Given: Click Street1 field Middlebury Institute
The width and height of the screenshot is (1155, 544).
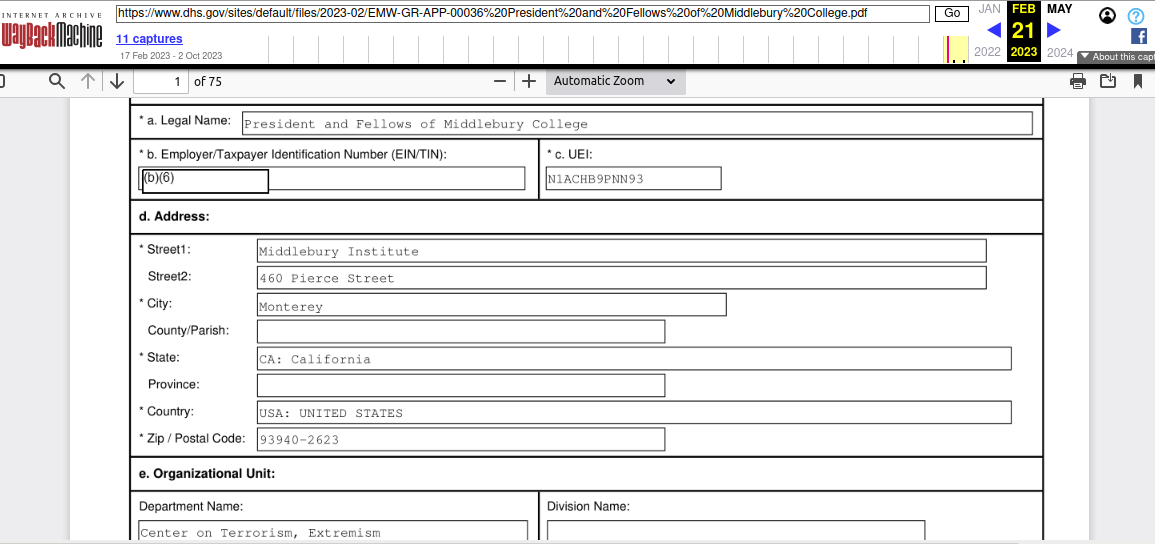Looking at the screenshot, I should pyautogui.click(x=622, y=251).
